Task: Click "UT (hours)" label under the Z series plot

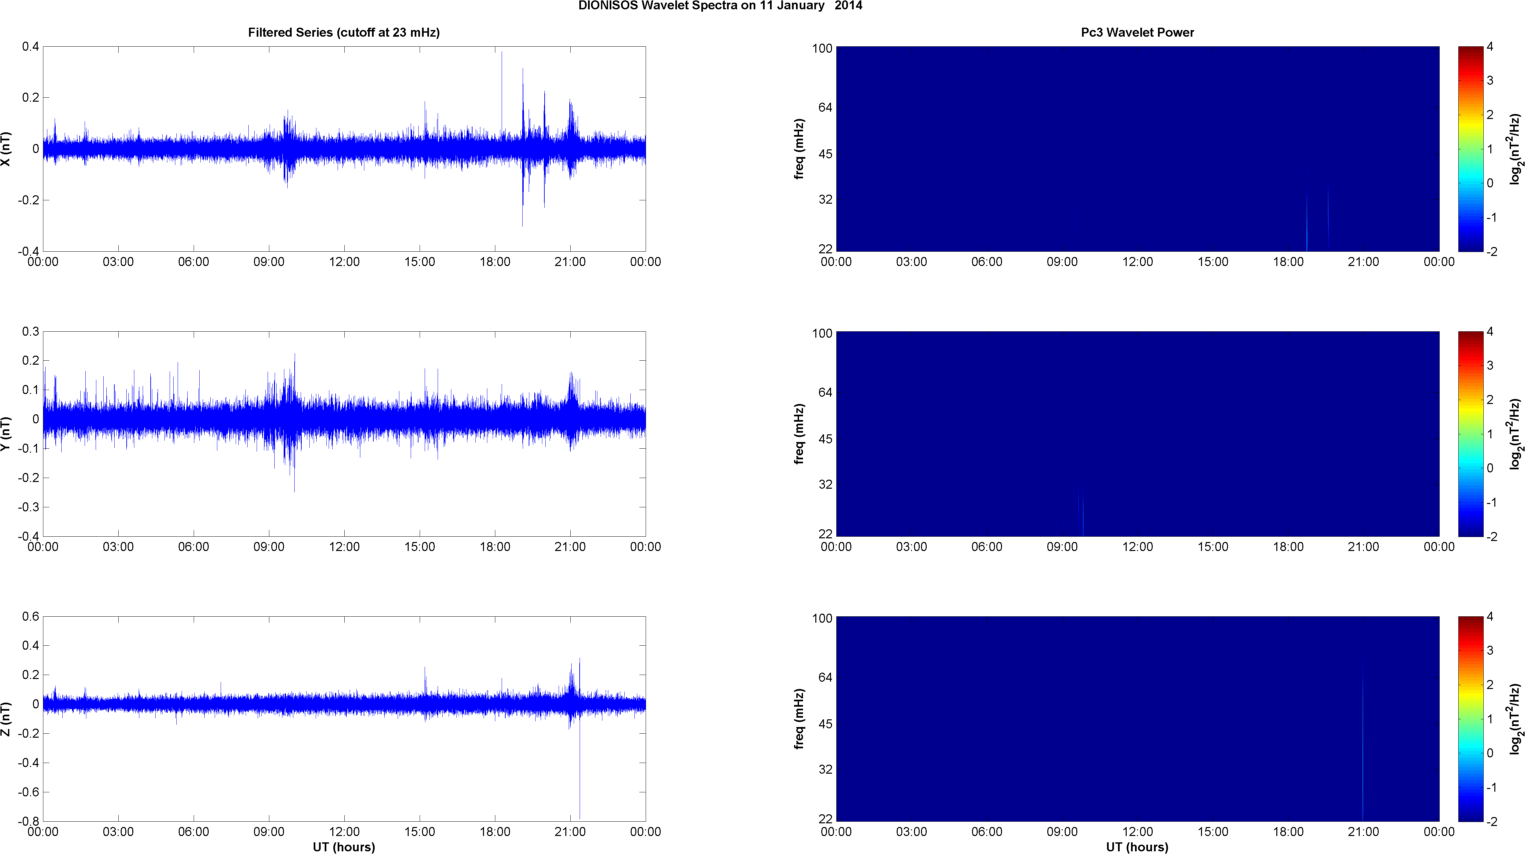Action: pyautogui.click(x=344, y=847)
